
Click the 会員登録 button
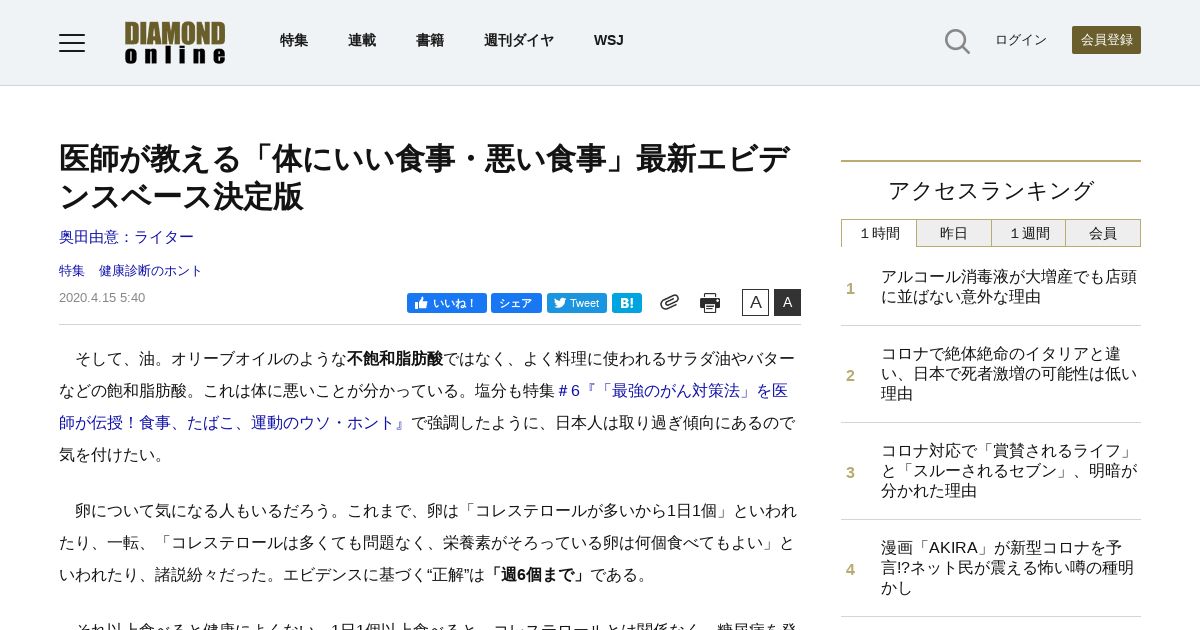pyautogui.click(x=1106, y=40)
